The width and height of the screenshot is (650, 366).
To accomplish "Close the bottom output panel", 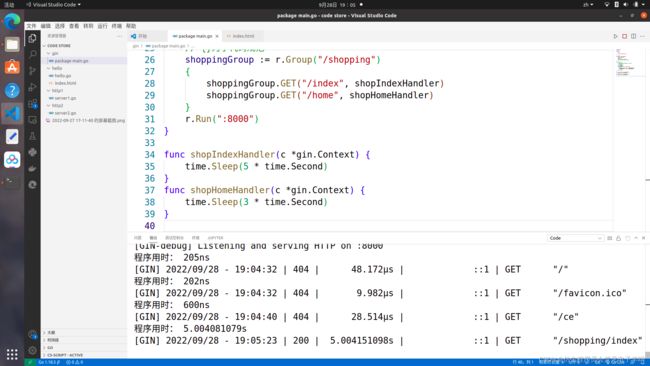I will click(643, 238).
